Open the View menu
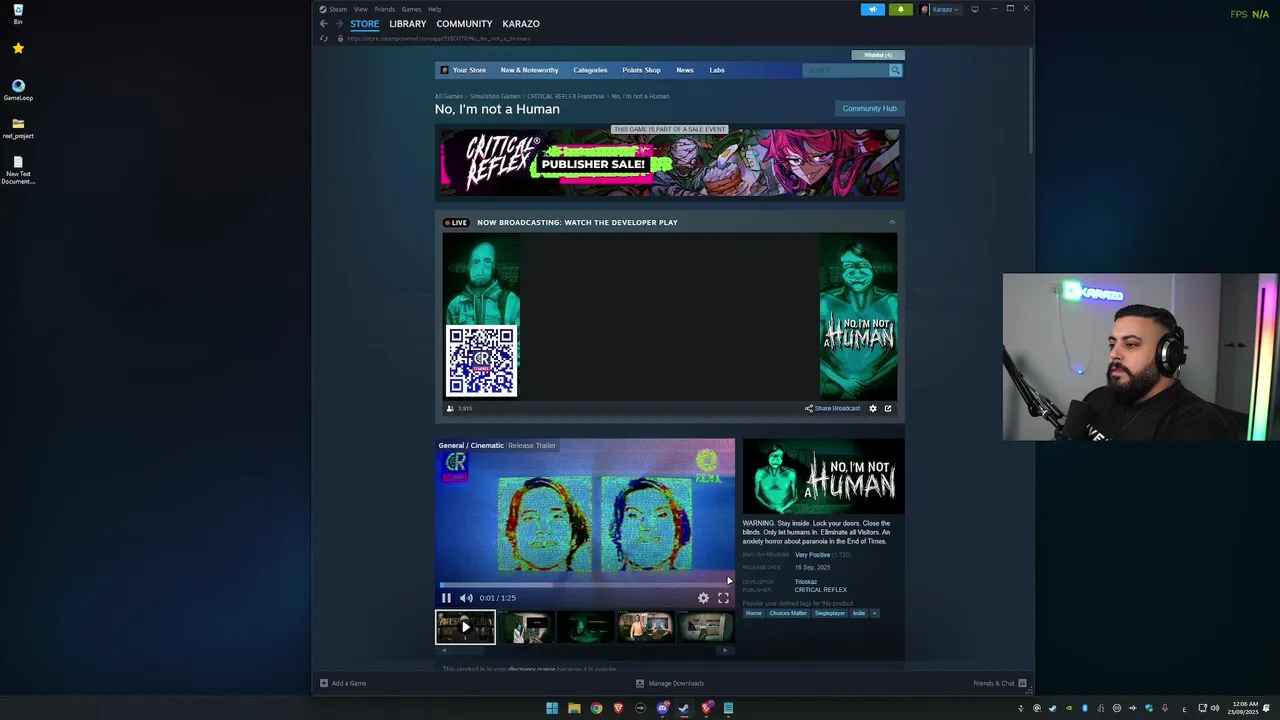 point(360,9)
